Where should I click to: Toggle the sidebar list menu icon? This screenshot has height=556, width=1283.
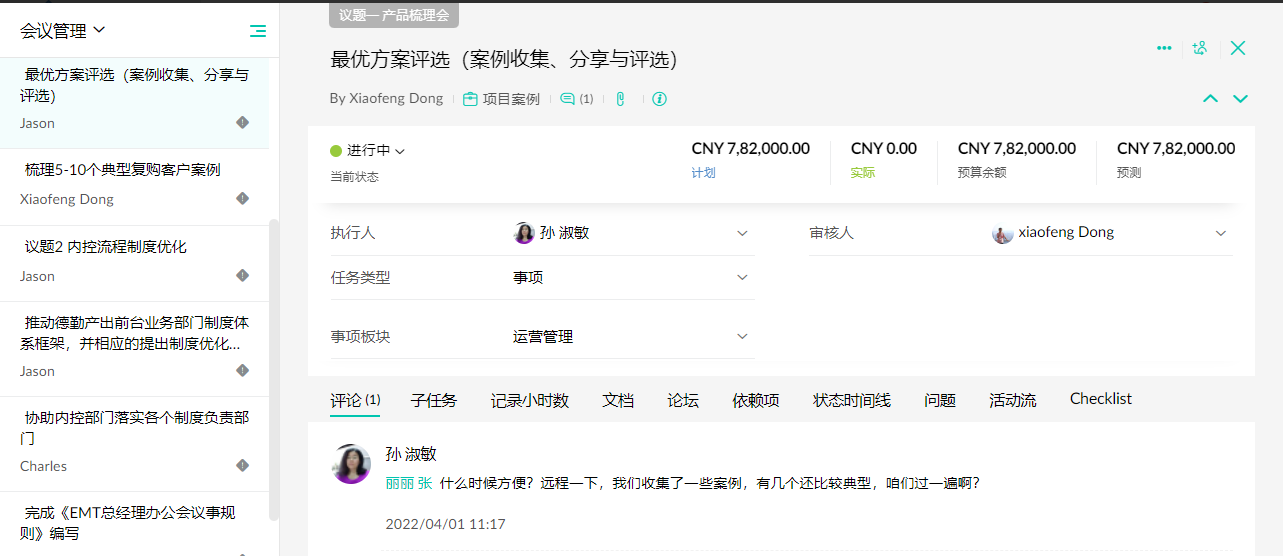[257, 31]
